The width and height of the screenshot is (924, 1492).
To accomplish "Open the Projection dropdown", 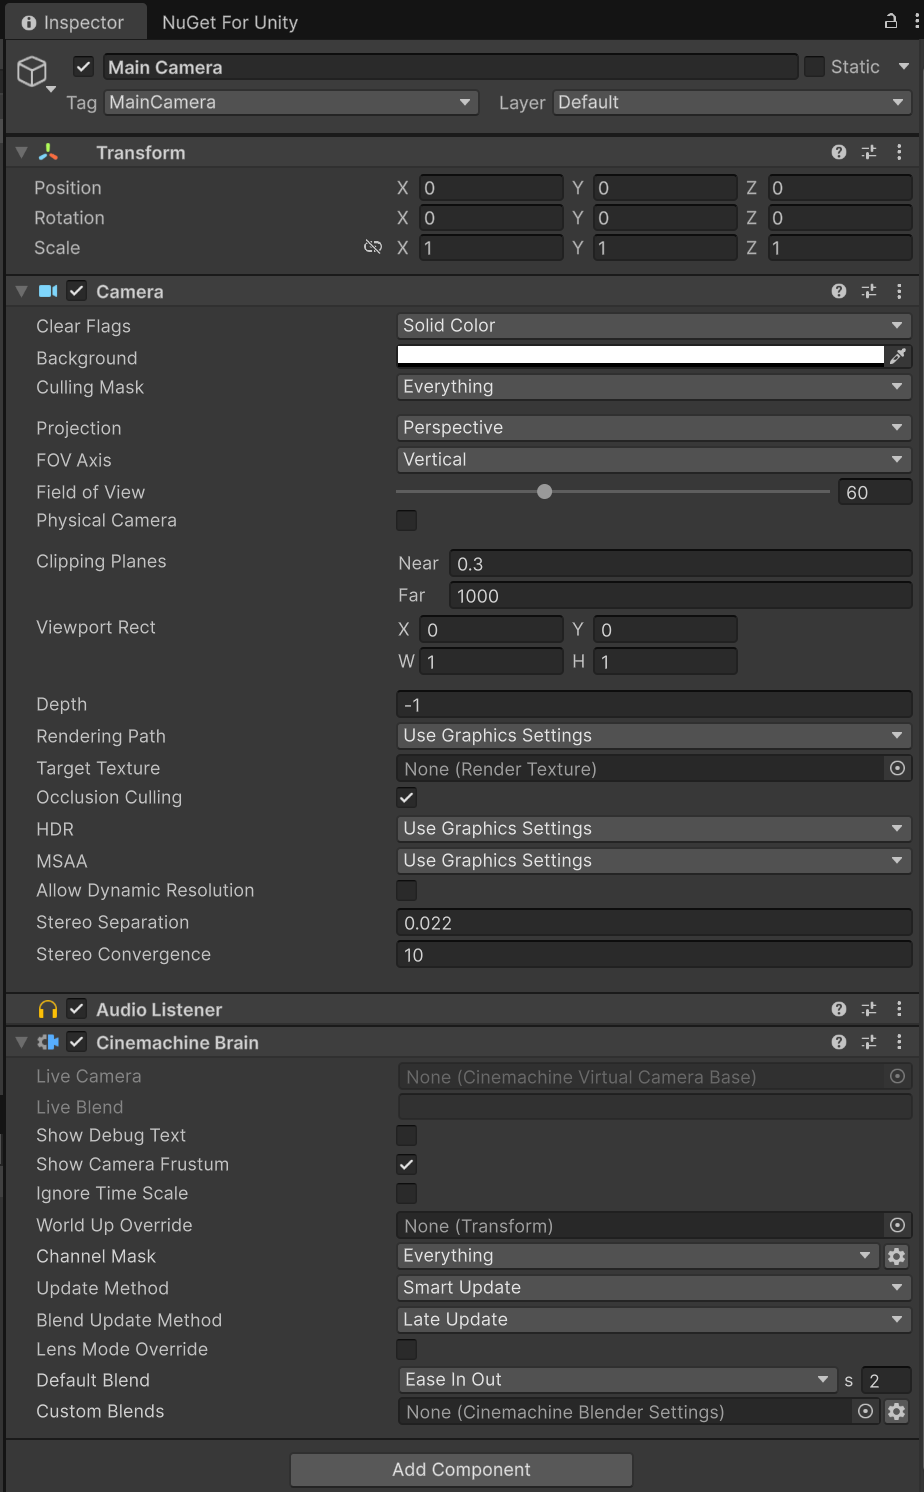I will pyautogui.click(x=653, y=428).
